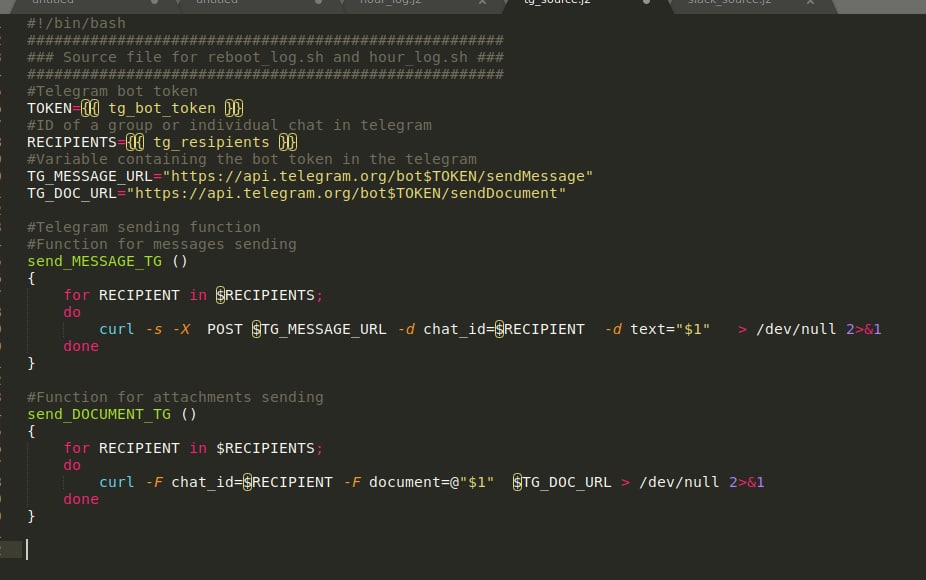Click the '#Telegram bot token' comment
The width and height of the screenshot is (926, 580).
(112, 92)
